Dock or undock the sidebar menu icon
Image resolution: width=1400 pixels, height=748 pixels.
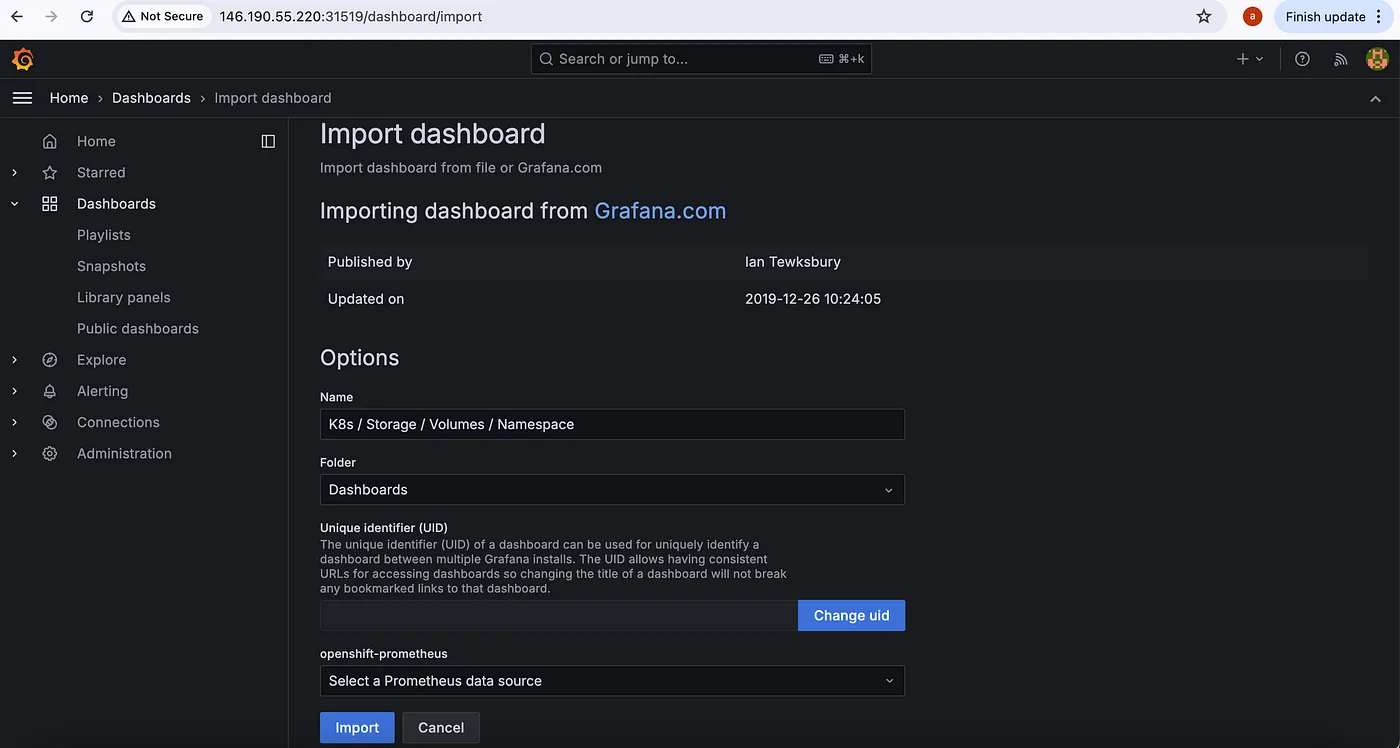point(268,141)
